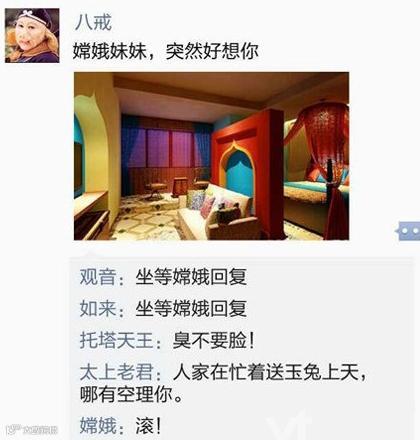Open commenter 太上老君's profile name
Viewport: 420px width, 440px height.
pyautogui.click(x=116, y=372)
